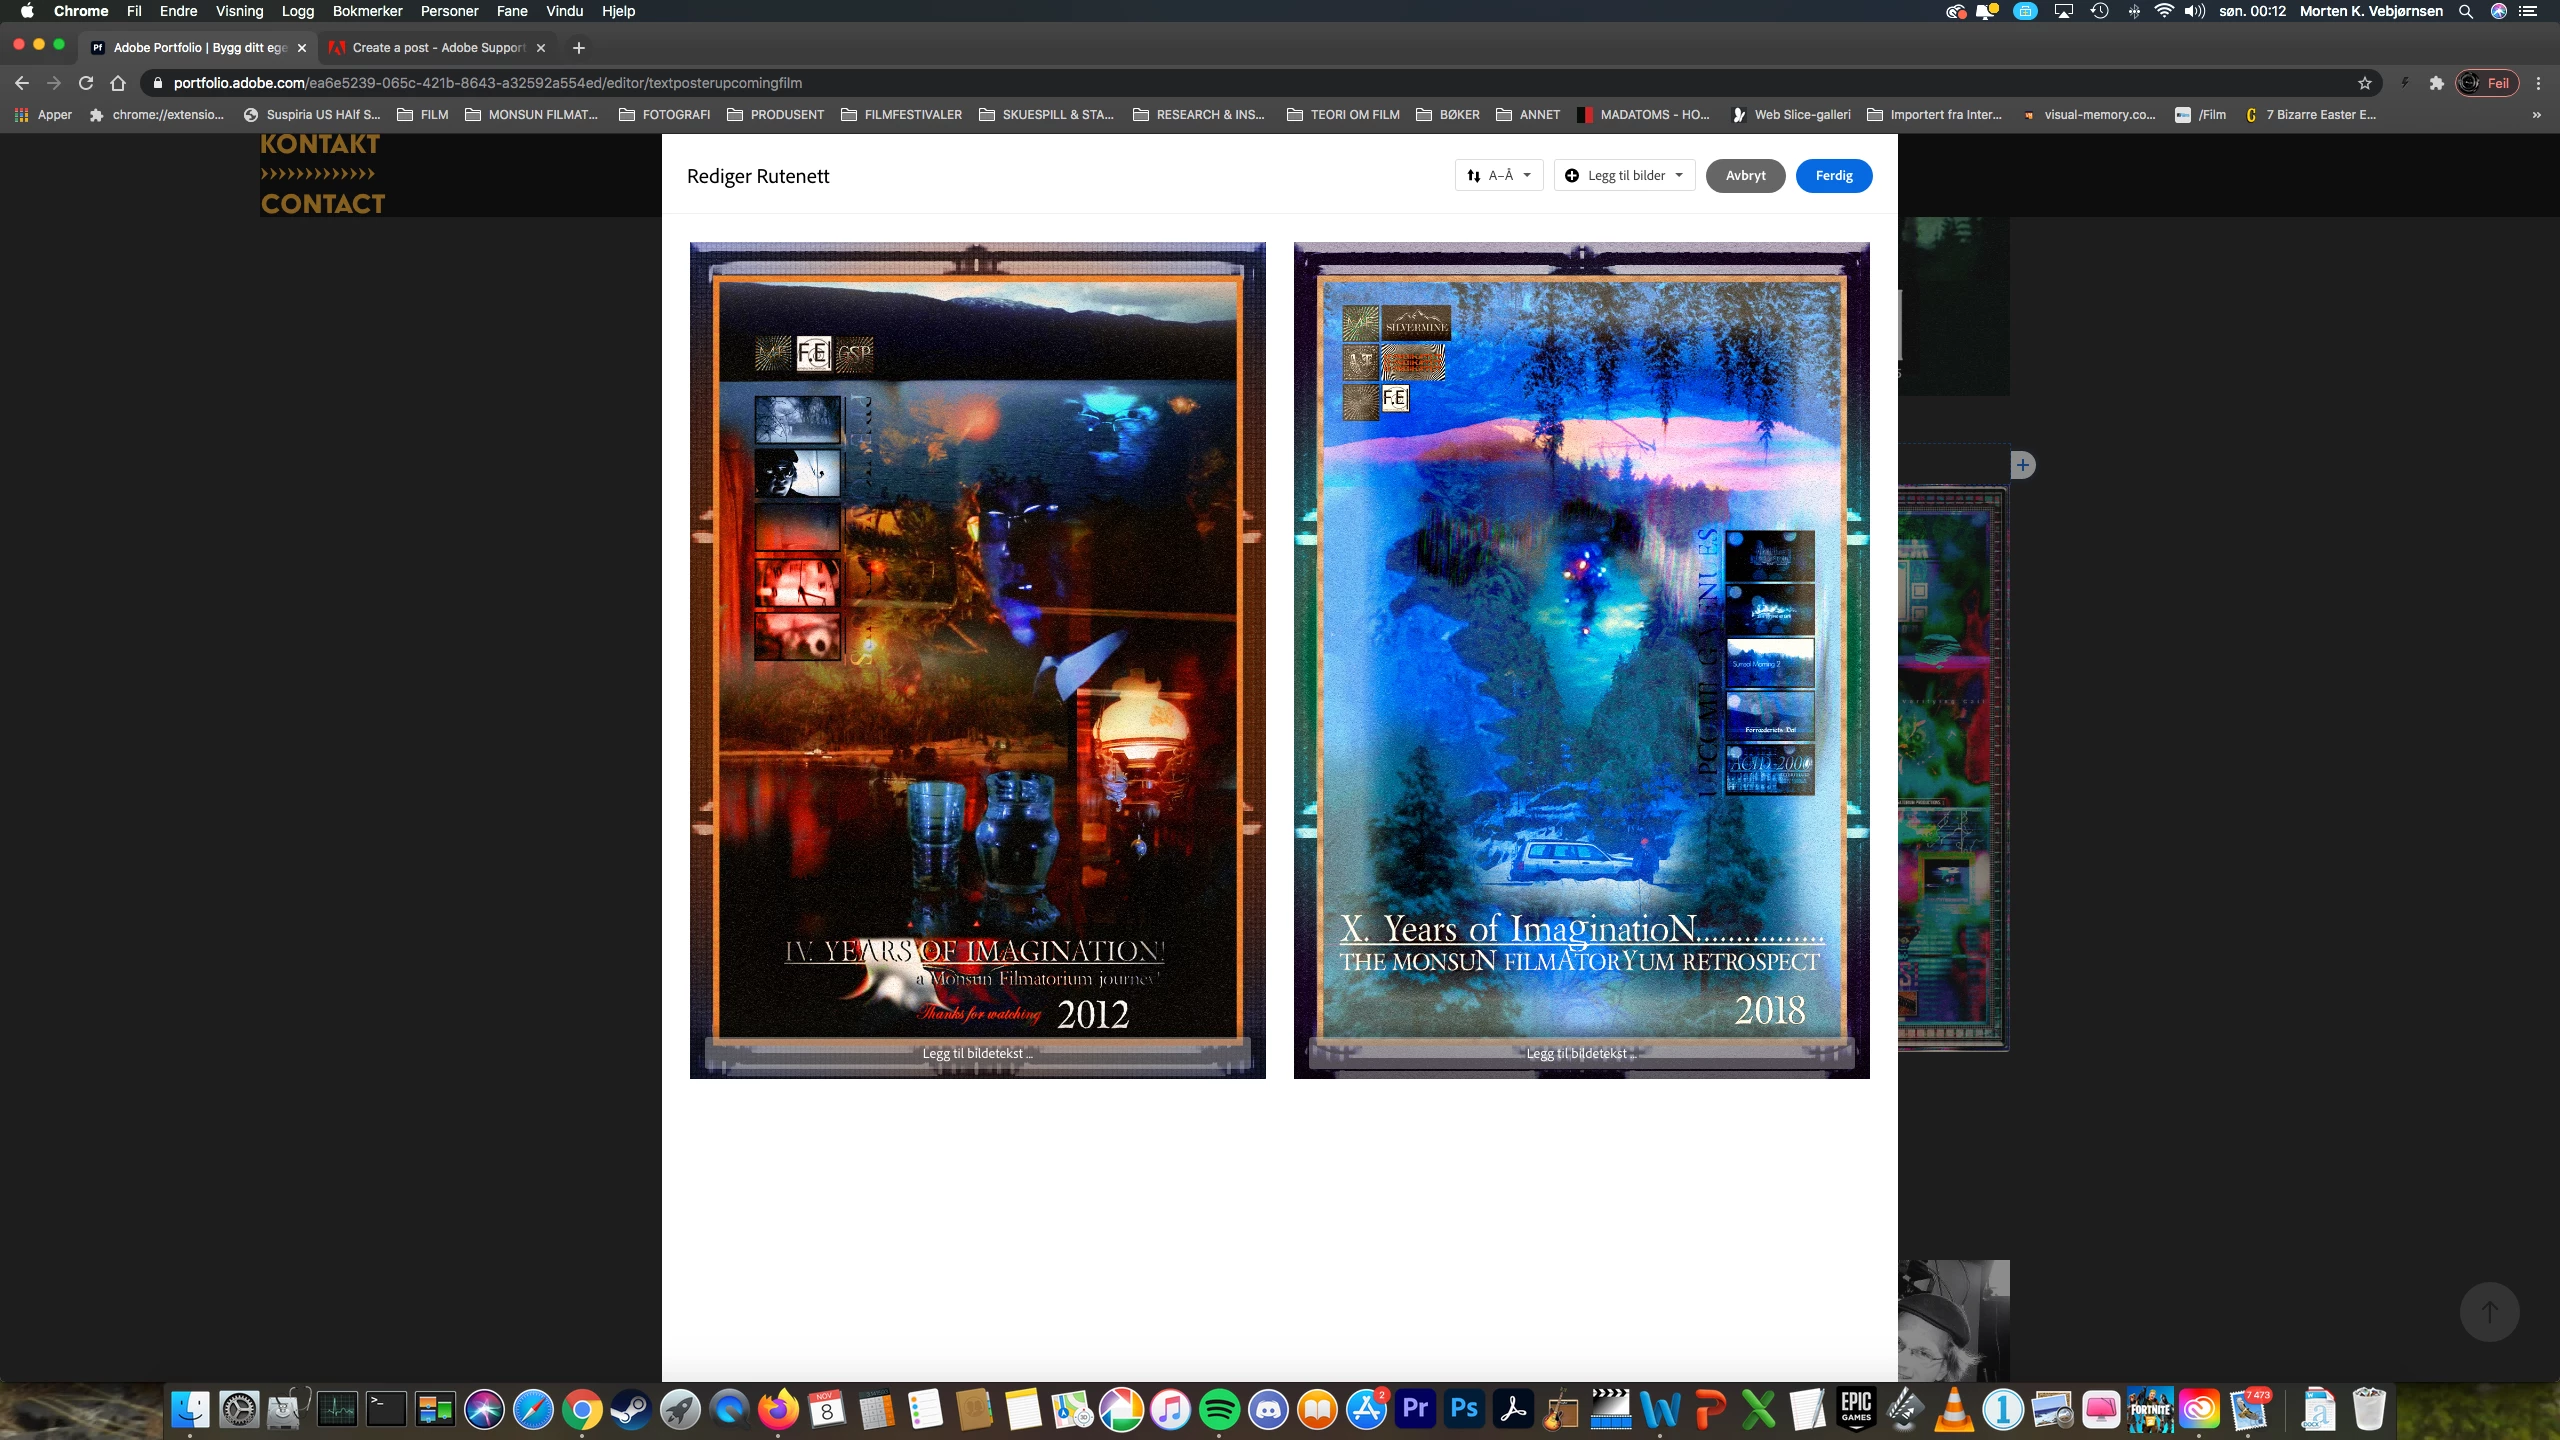Select the 2012 poster thumbnail
Viewport: 2560px width, 1440px height.
click(x=977, y=640)
